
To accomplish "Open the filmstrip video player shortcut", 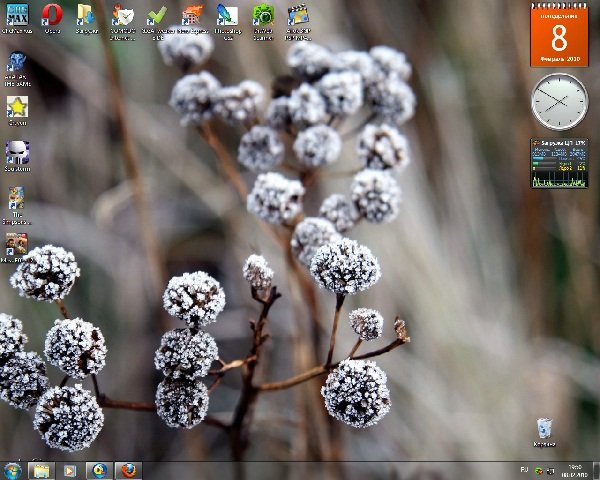I will coord(298,15).
